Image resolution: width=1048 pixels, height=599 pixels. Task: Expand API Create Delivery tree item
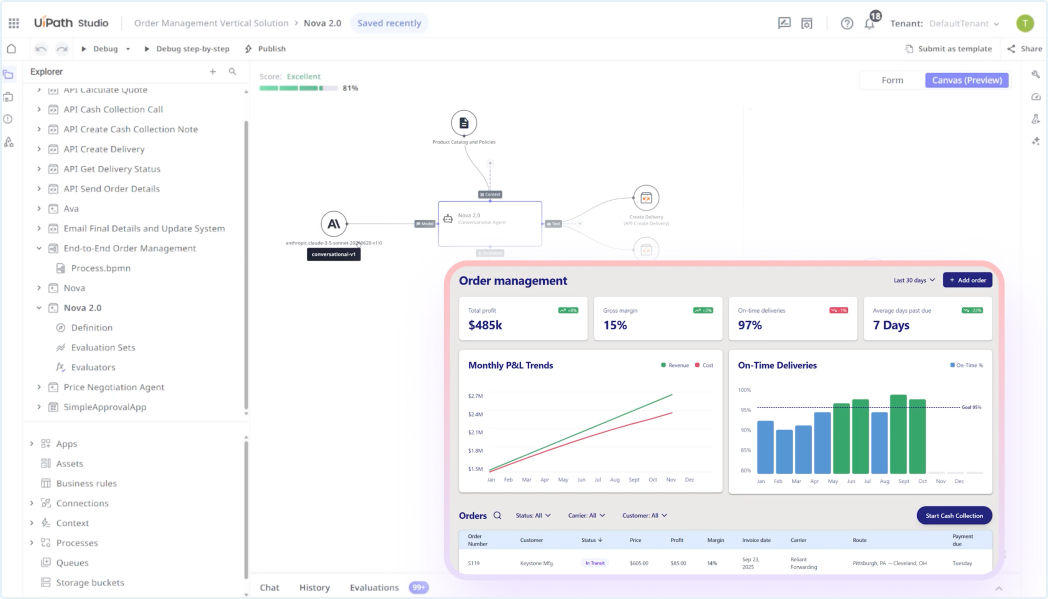coord(39,149)
